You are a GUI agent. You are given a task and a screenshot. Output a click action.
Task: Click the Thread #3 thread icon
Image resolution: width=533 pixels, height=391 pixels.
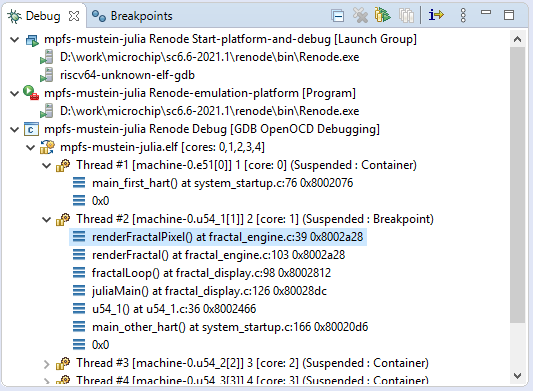tap(63, 363)
